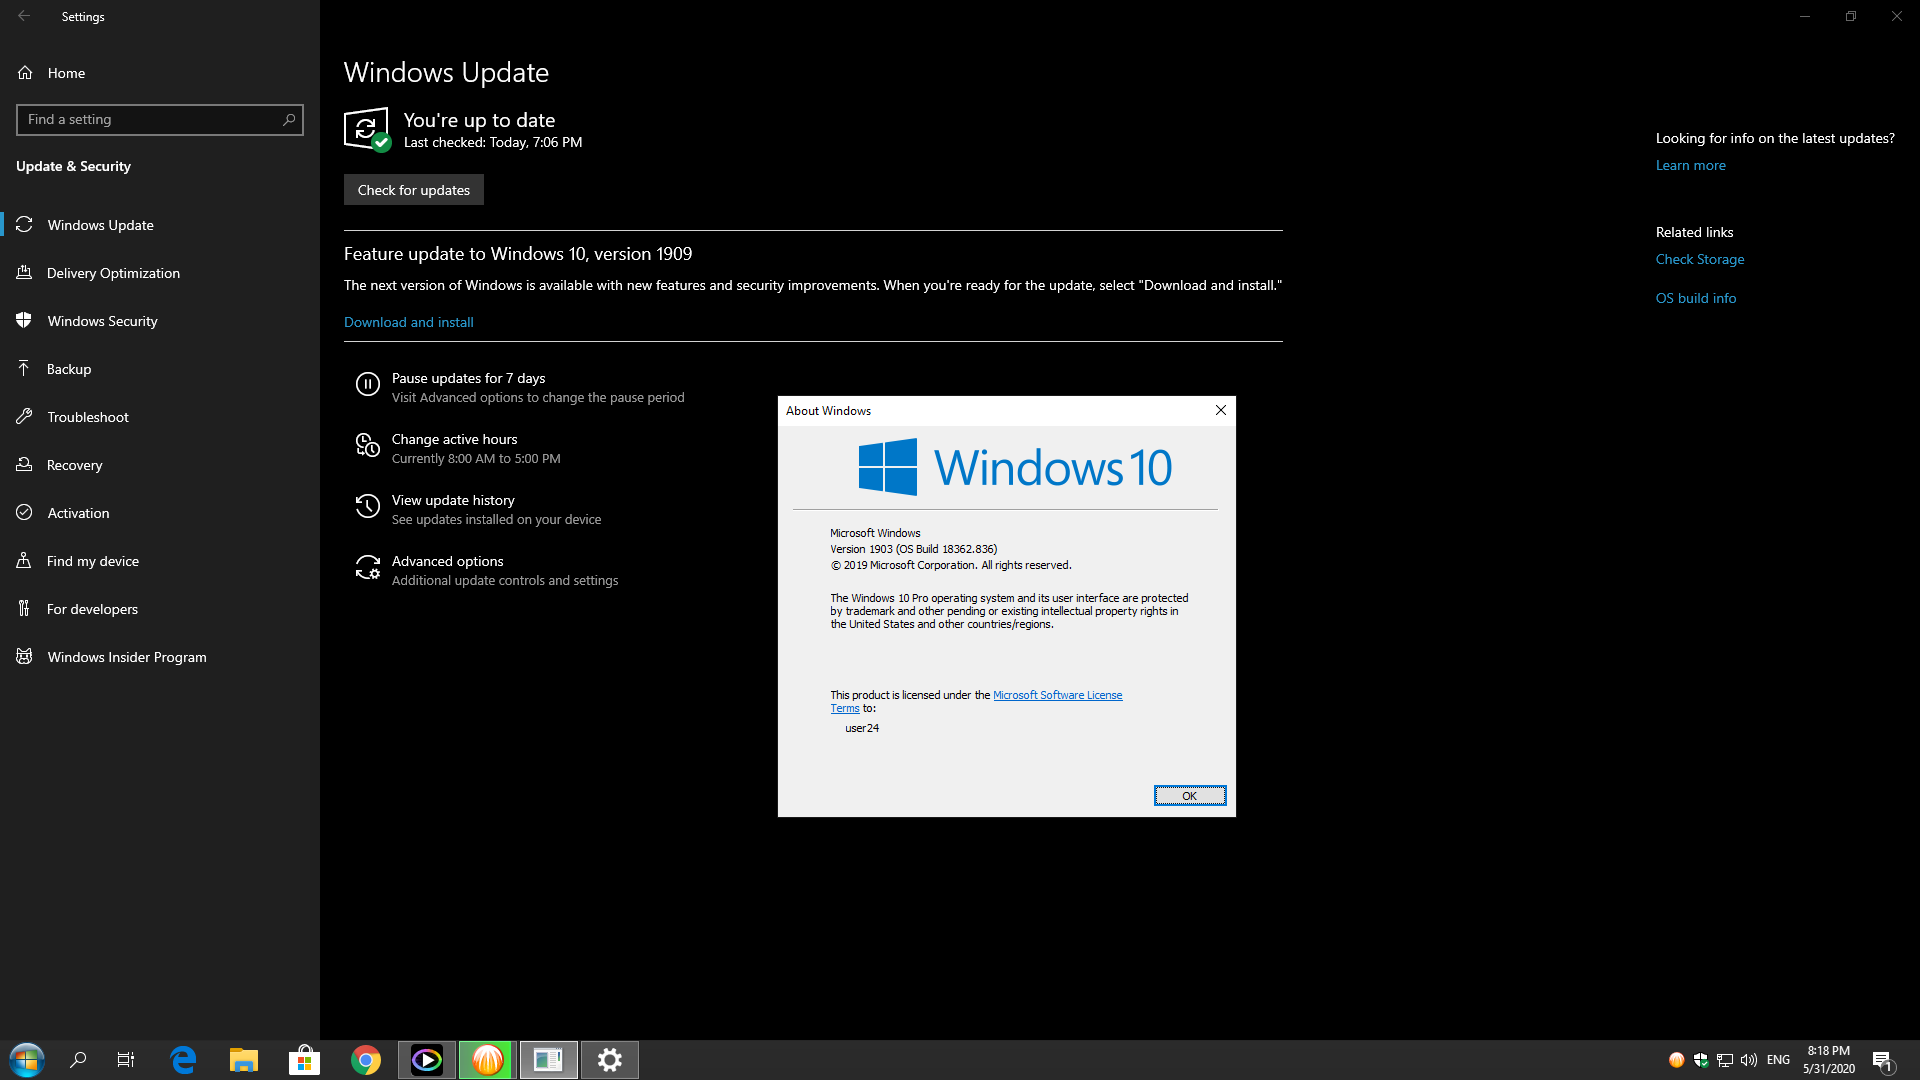This screenshot has width=1920, height=1080.
Task: Click the history icon beside update history
Action: 368,506
